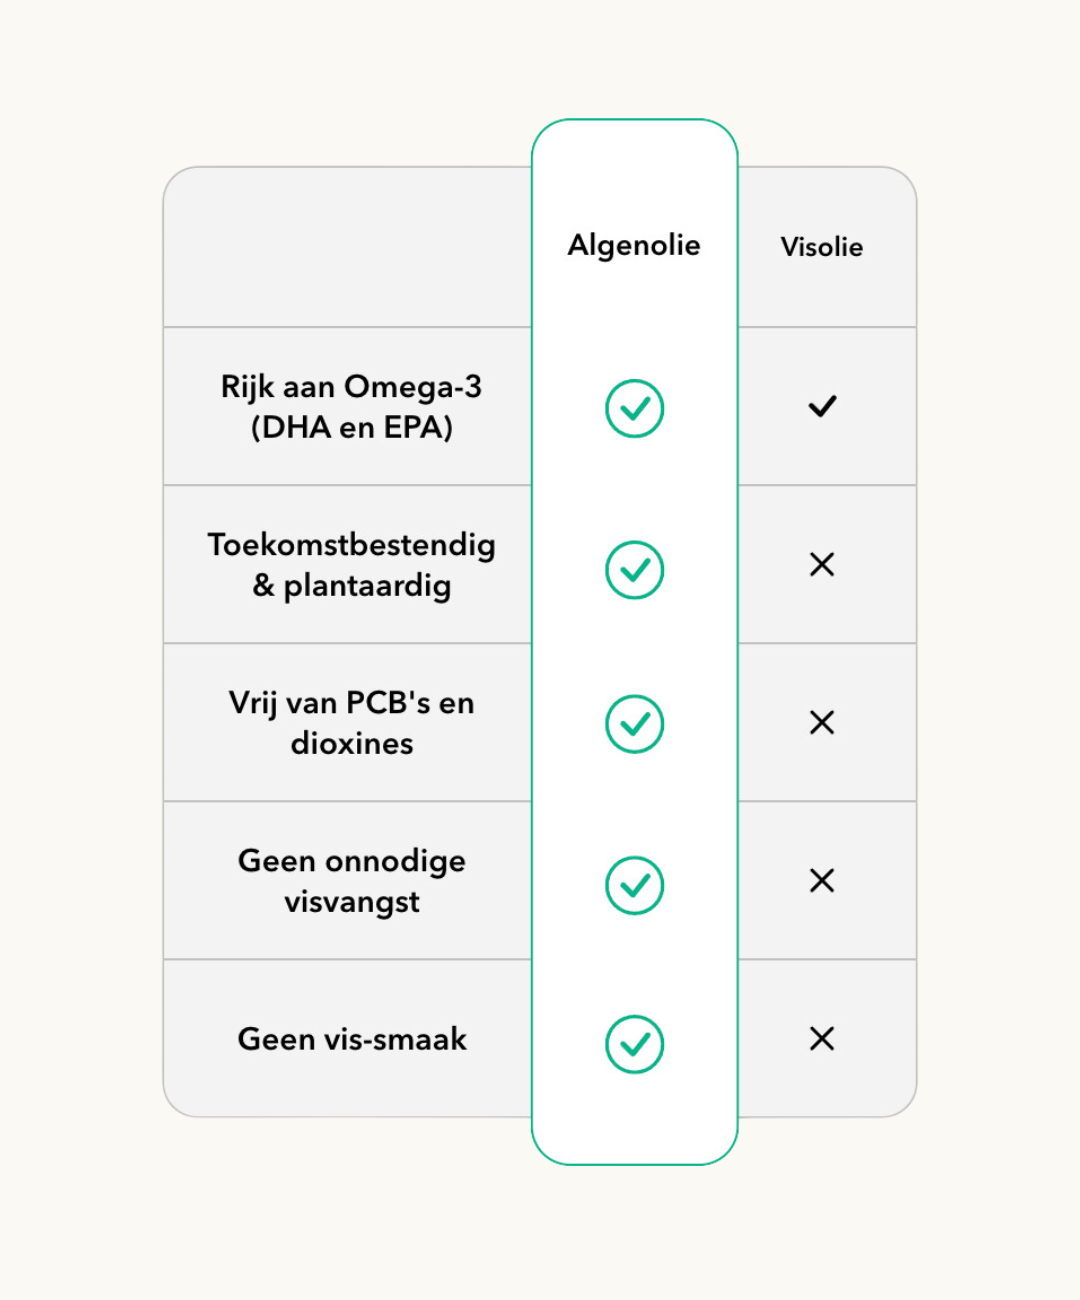The height and width of the screenshot is (1300, 1080).
Task: Click Algenolie checkmark for Toekomstbestendig row
Action: 634,570
